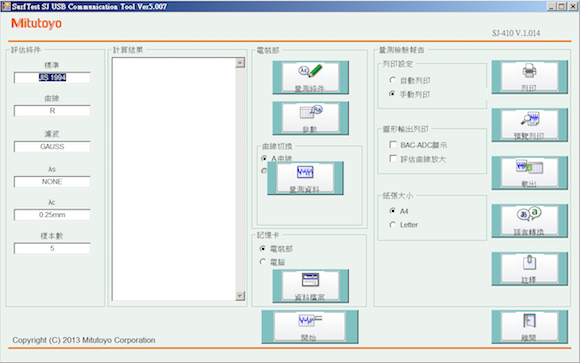Choose the computer memory card radio button
The width and height of the screenshot is (580, 363).
[x=263, y=262]
